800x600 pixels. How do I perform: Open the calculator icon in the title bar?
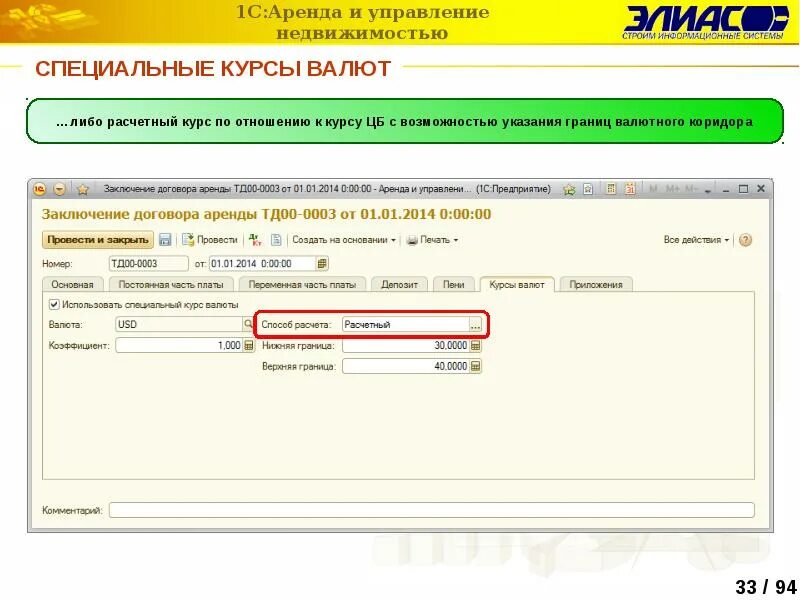(610, 189)
